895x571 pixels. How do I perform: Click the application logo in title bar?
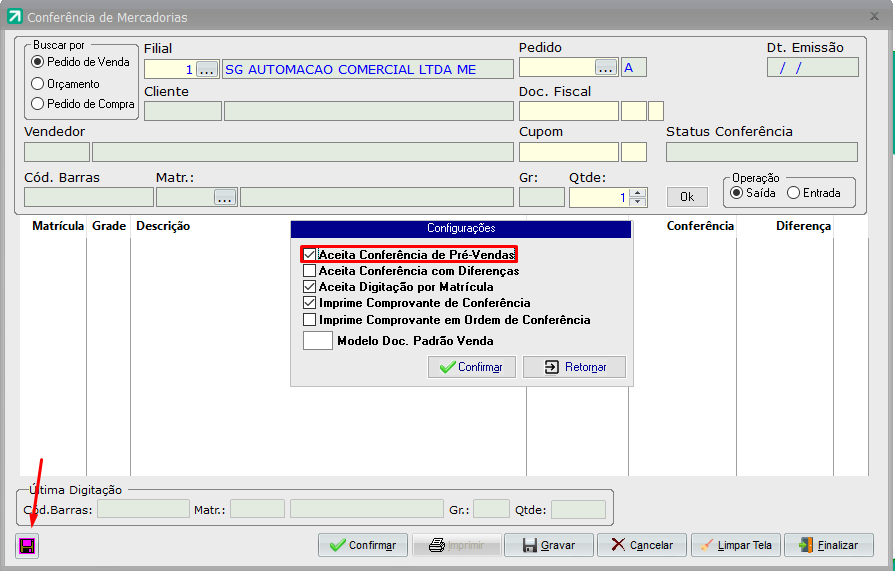point(15,17)
